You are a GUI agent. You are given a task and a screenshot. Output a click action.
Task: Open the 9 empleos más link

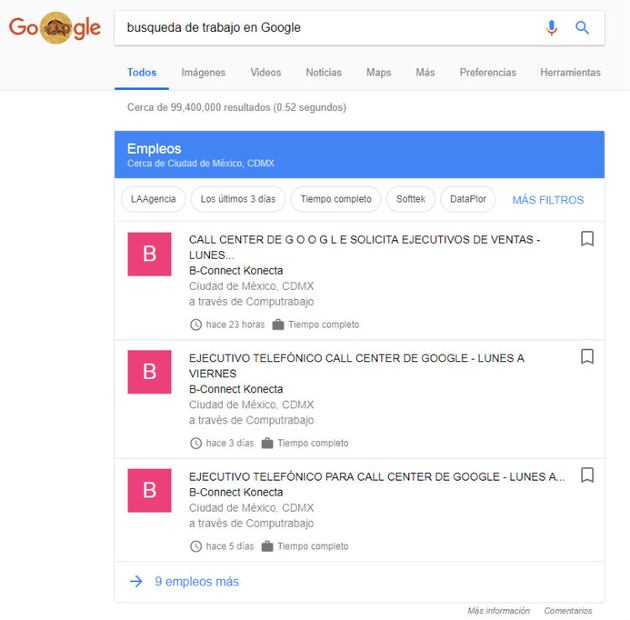pyautogui.click(x=197, y=581)
